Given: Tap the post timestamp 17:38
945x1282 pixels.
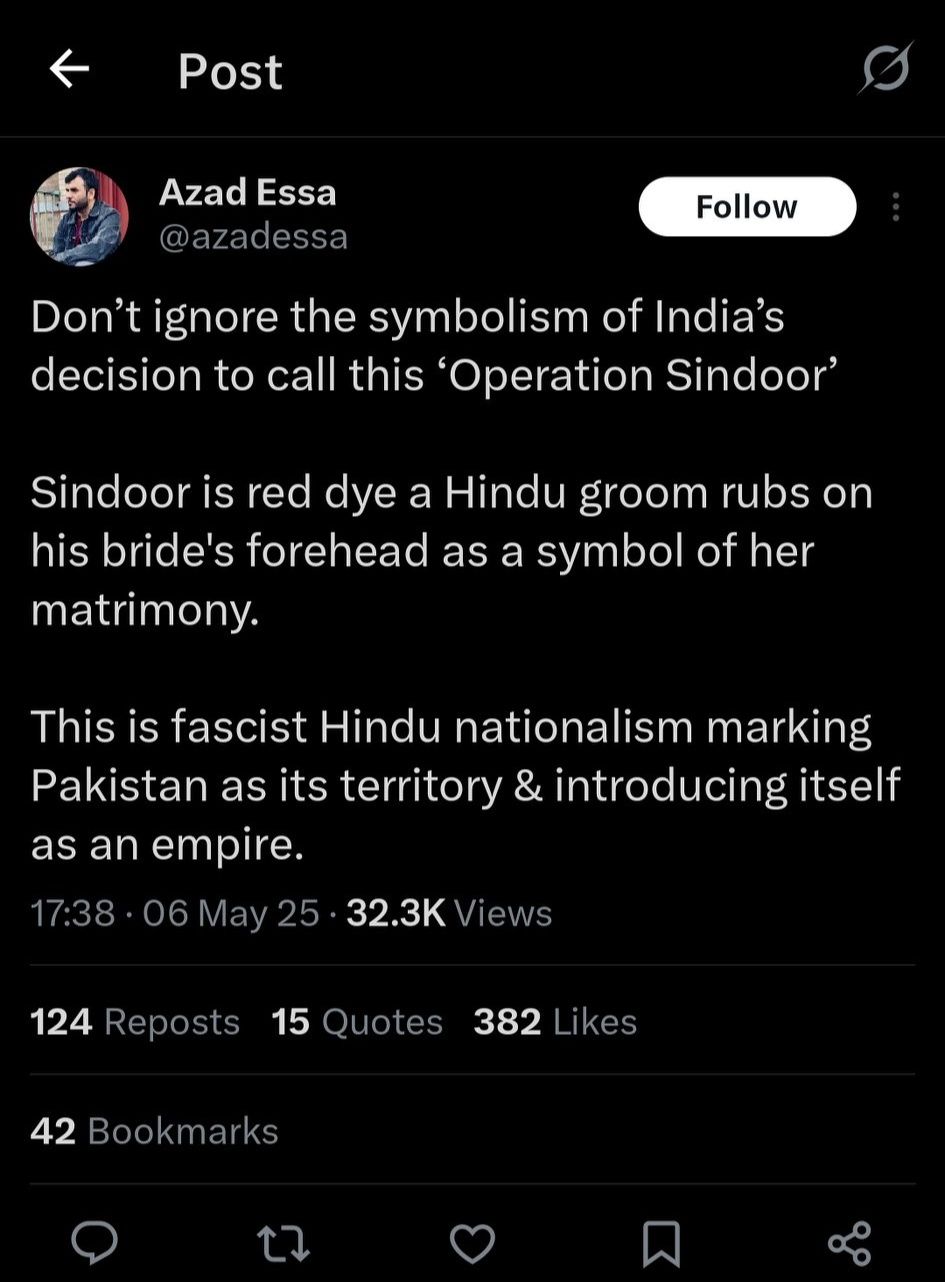Looking at the screenshot, I should coord(73,913).
